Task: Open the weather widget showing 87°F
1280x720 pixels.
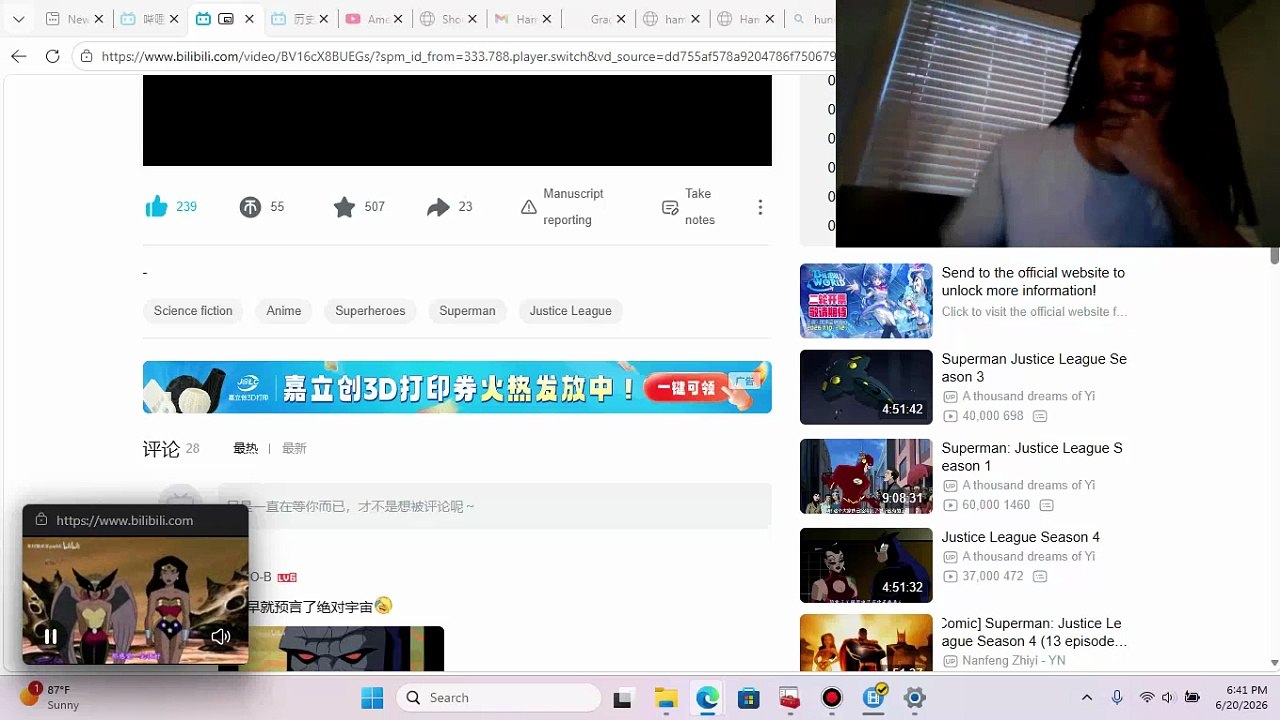Action: tap(50, 698)
